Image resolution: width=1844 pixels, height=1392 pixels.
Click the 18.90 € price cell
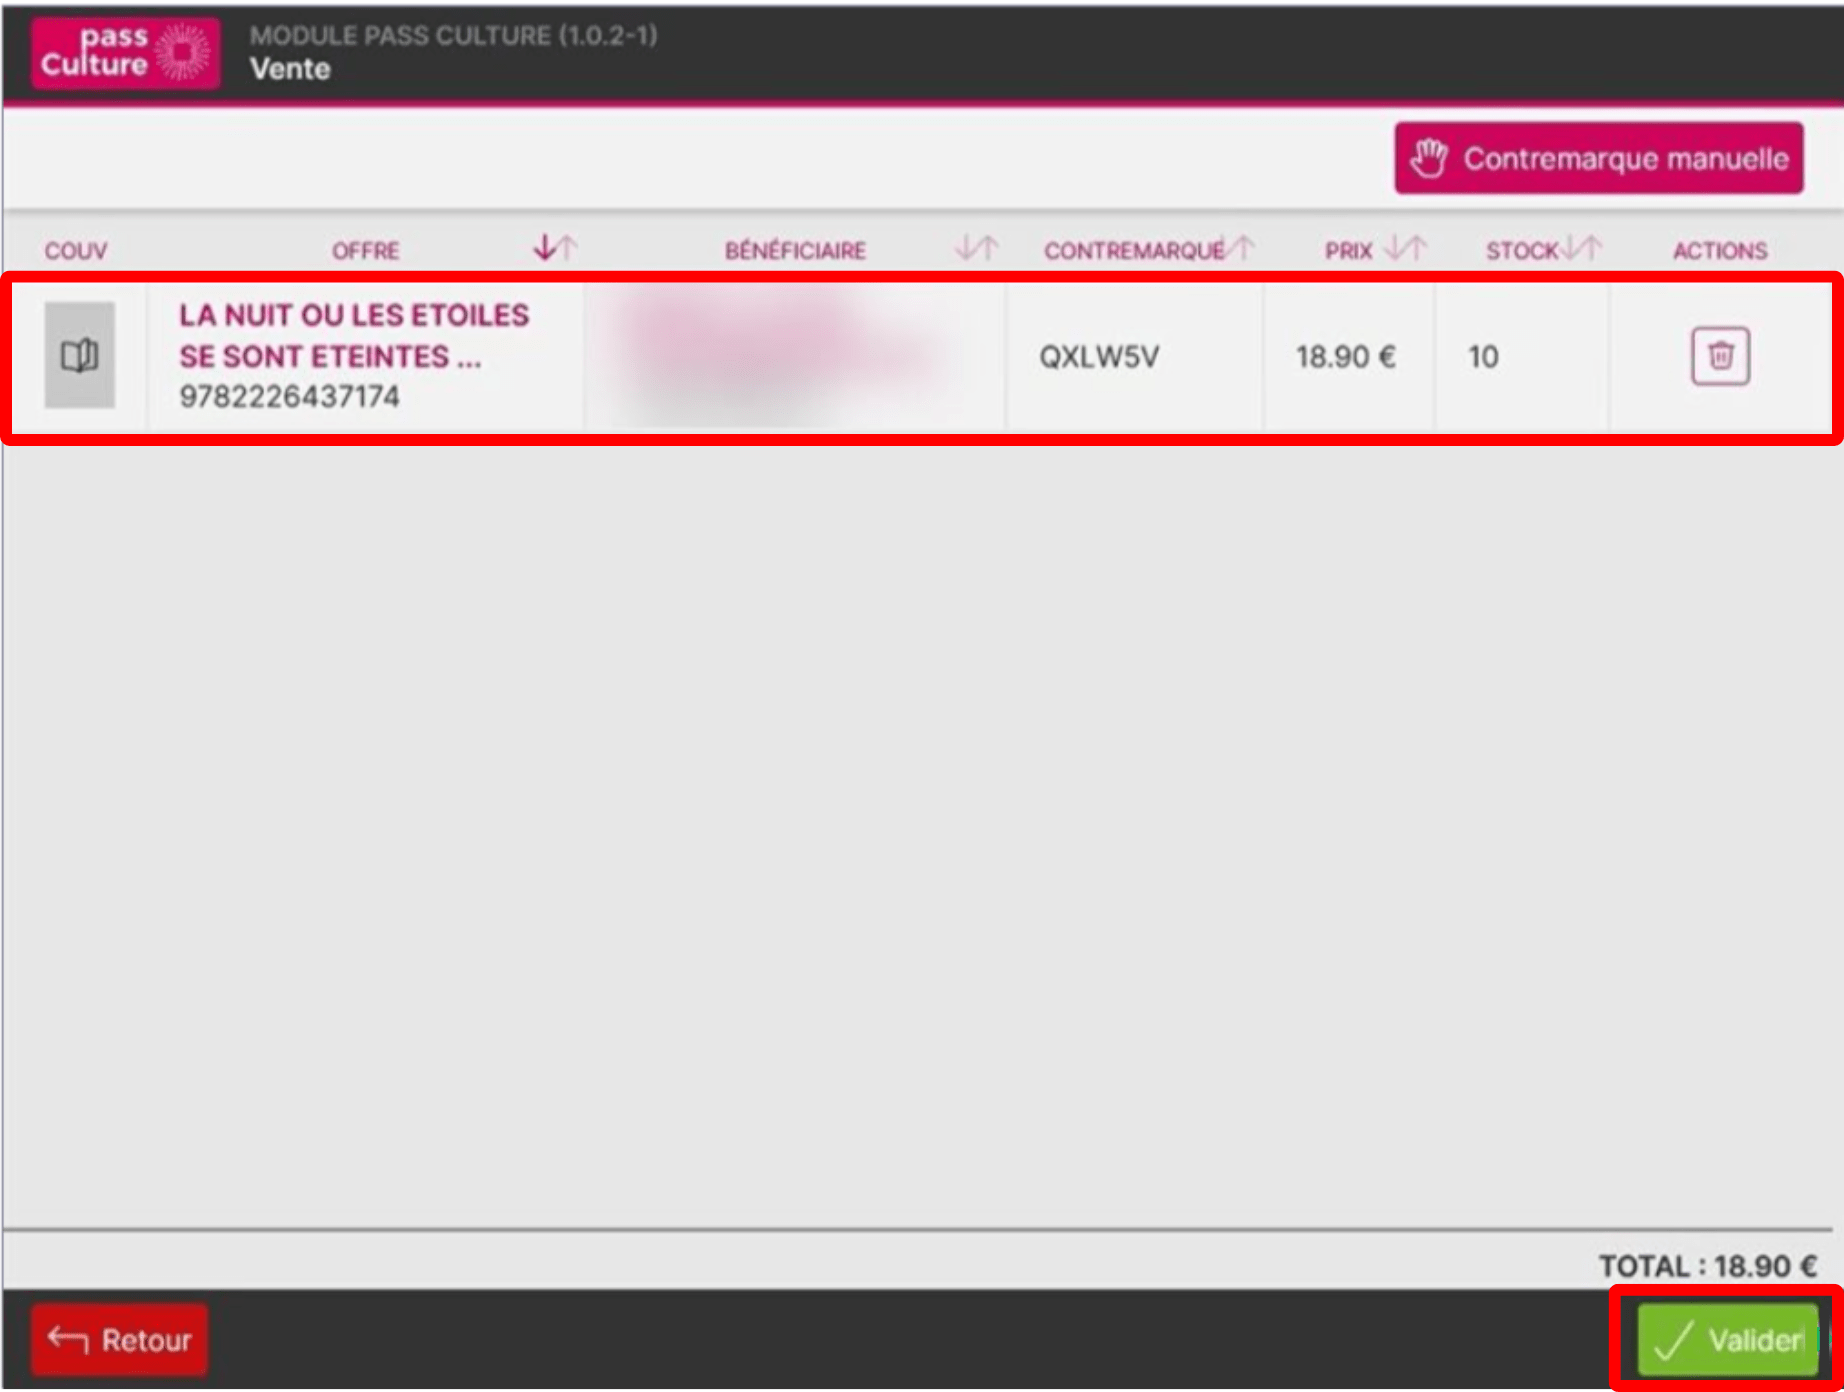tap(1346, 357)
